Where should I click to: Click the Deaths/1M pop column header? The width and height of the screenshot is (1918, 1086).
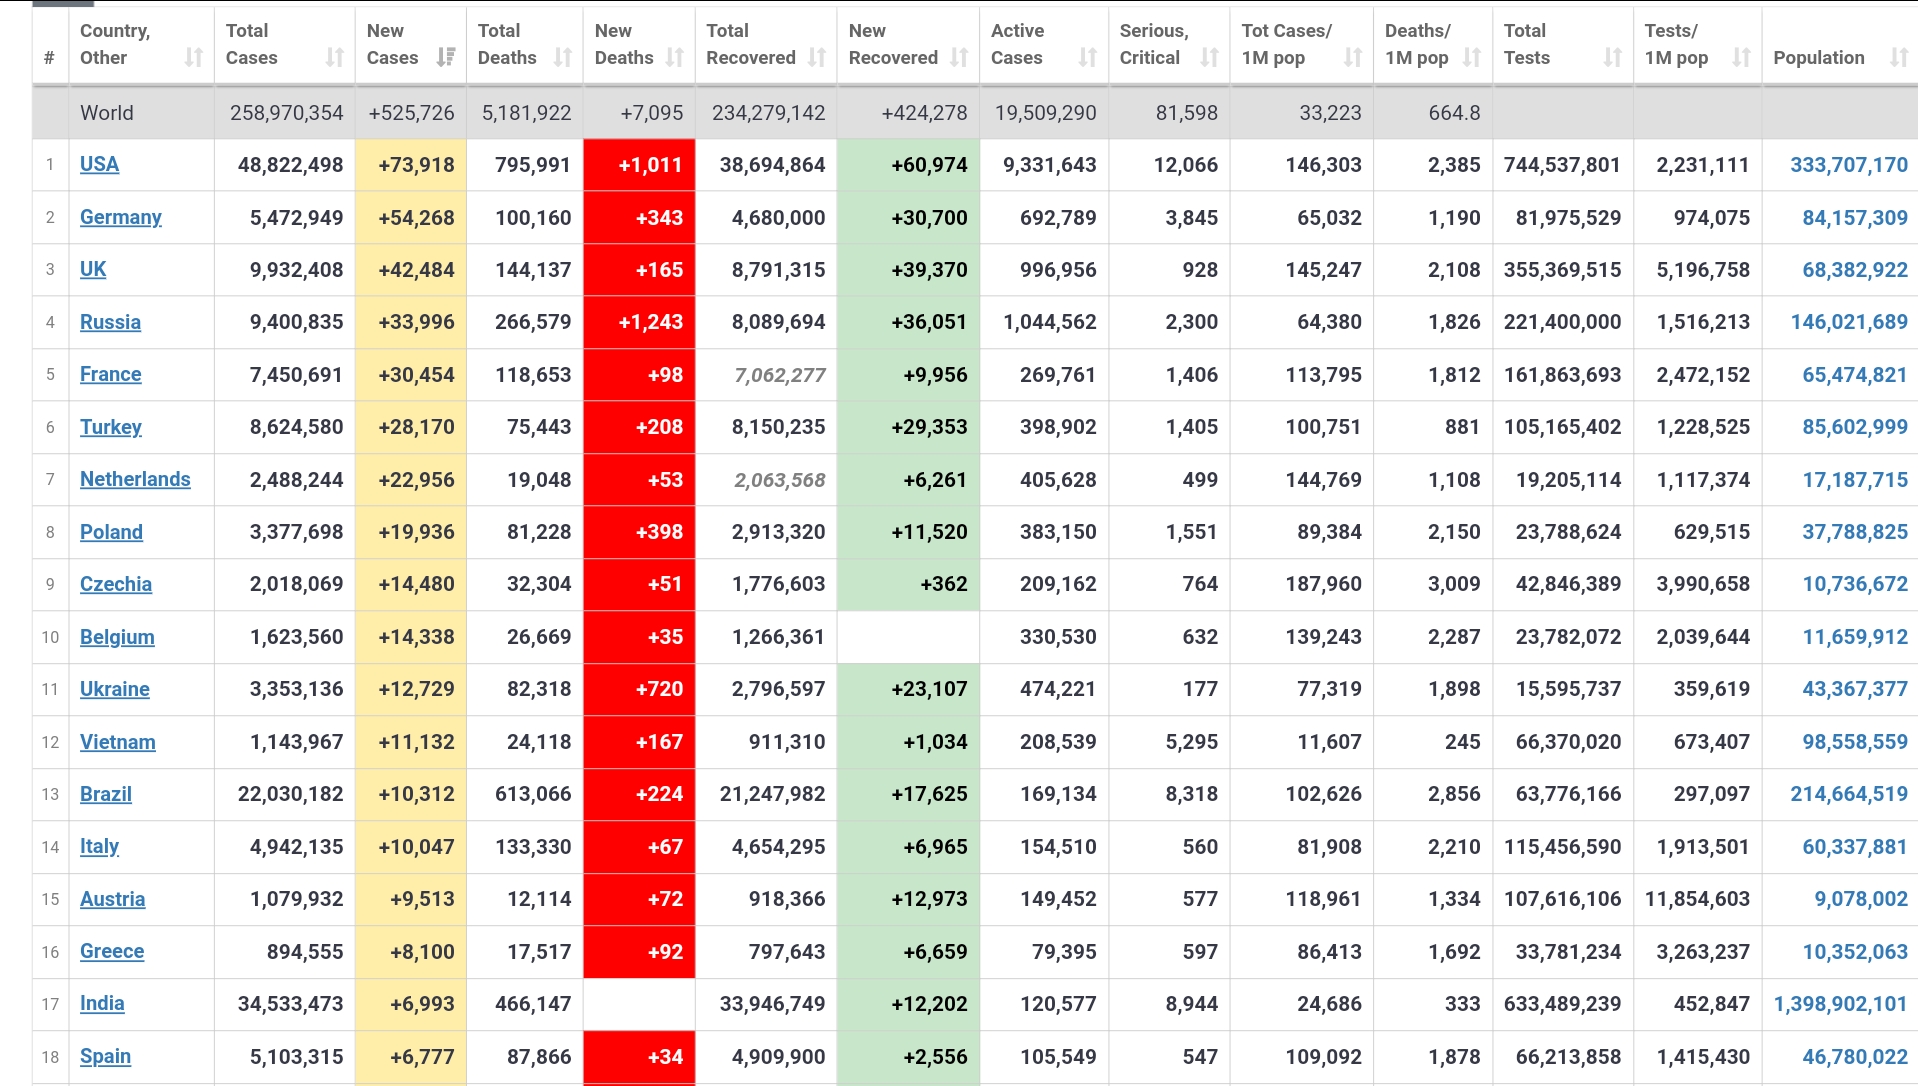(x=1418, y=45)
